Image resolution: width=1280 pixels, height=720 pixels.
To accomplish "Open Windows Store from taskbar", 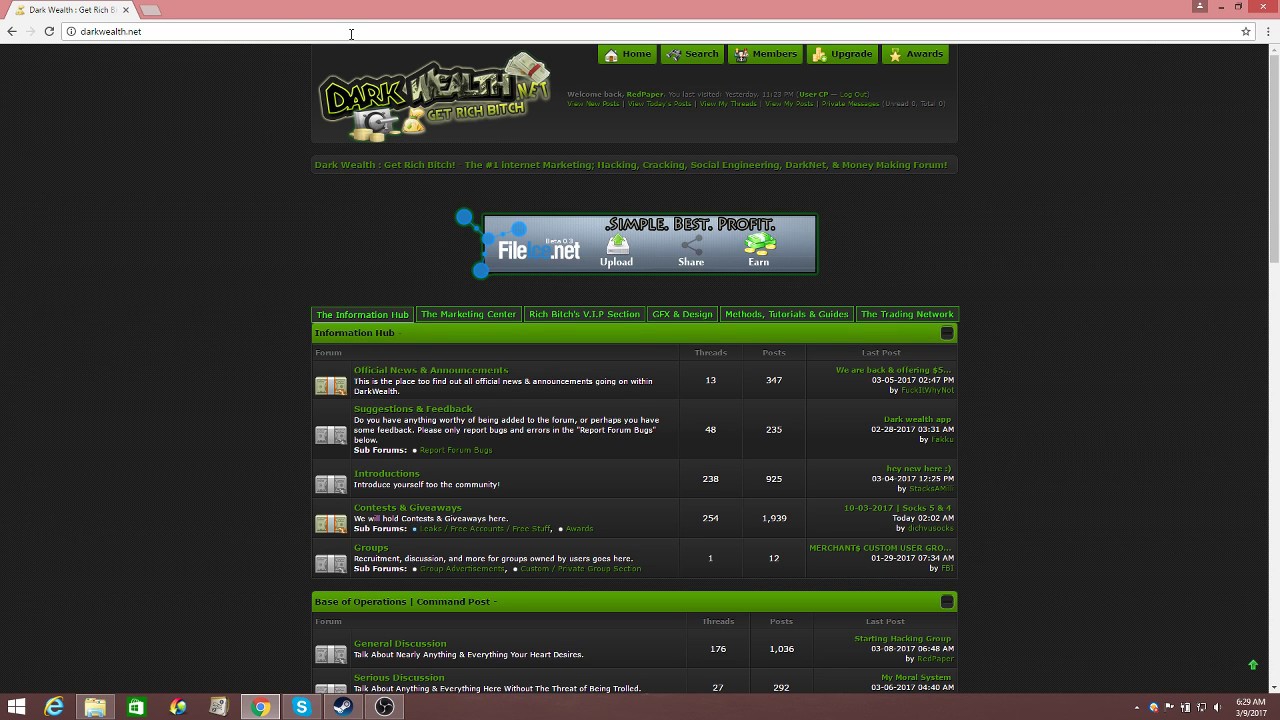I will coord(136,707).
